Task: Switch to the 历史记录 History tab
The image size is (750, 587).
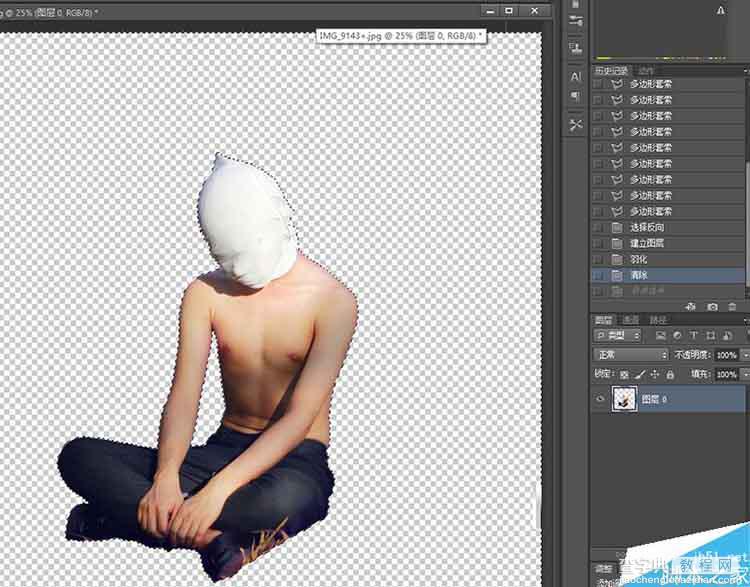Action: click(x=611, y=71)
